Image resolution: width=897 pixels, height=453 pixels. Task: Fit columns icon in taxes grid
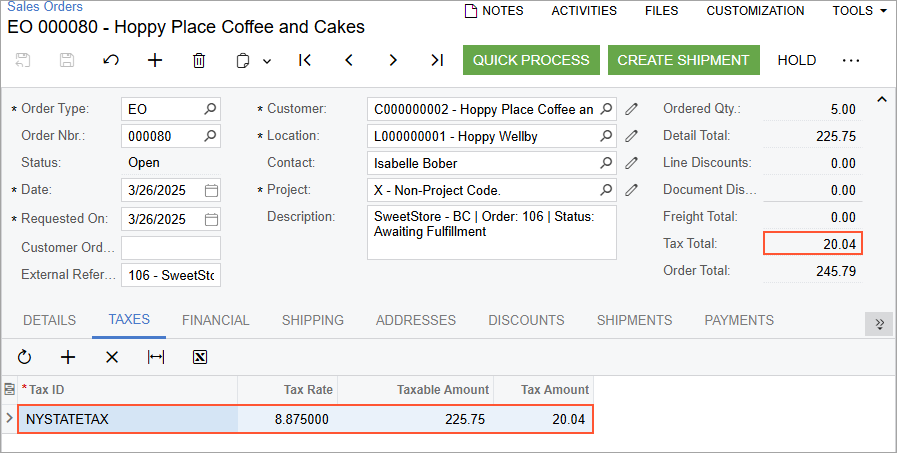coord(156,357)
